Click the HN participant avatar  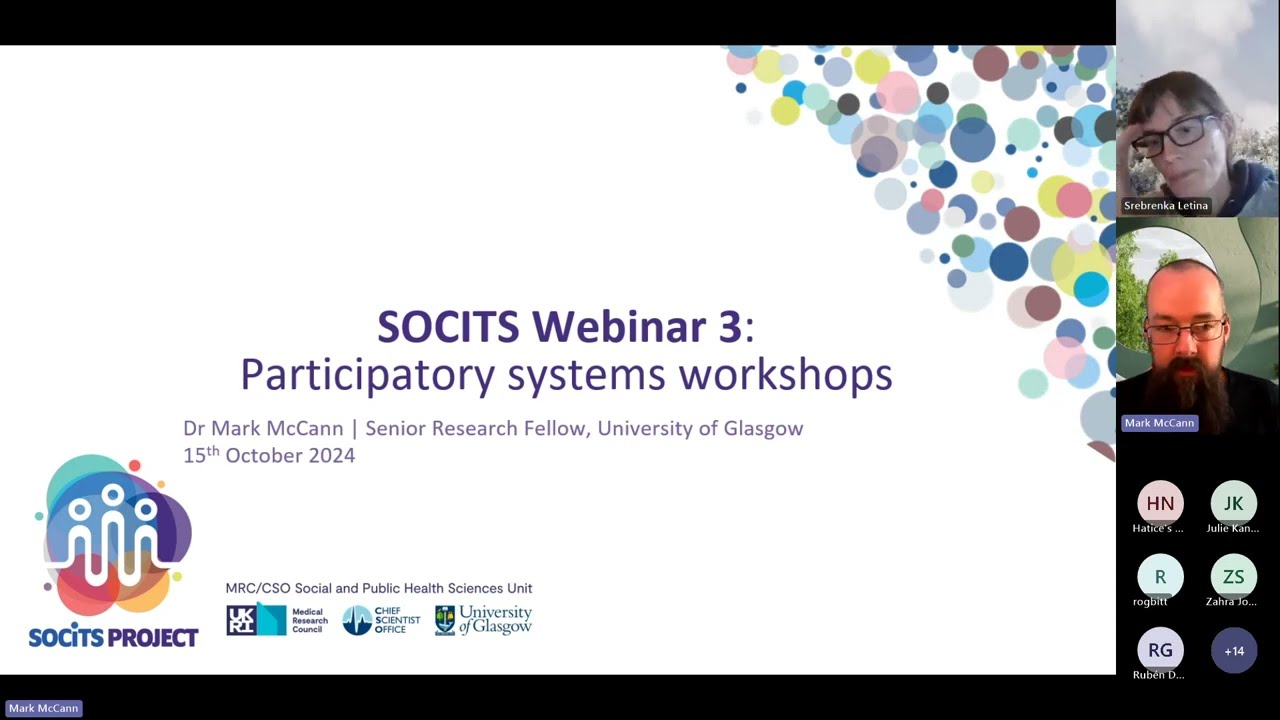click(1160, 503)
